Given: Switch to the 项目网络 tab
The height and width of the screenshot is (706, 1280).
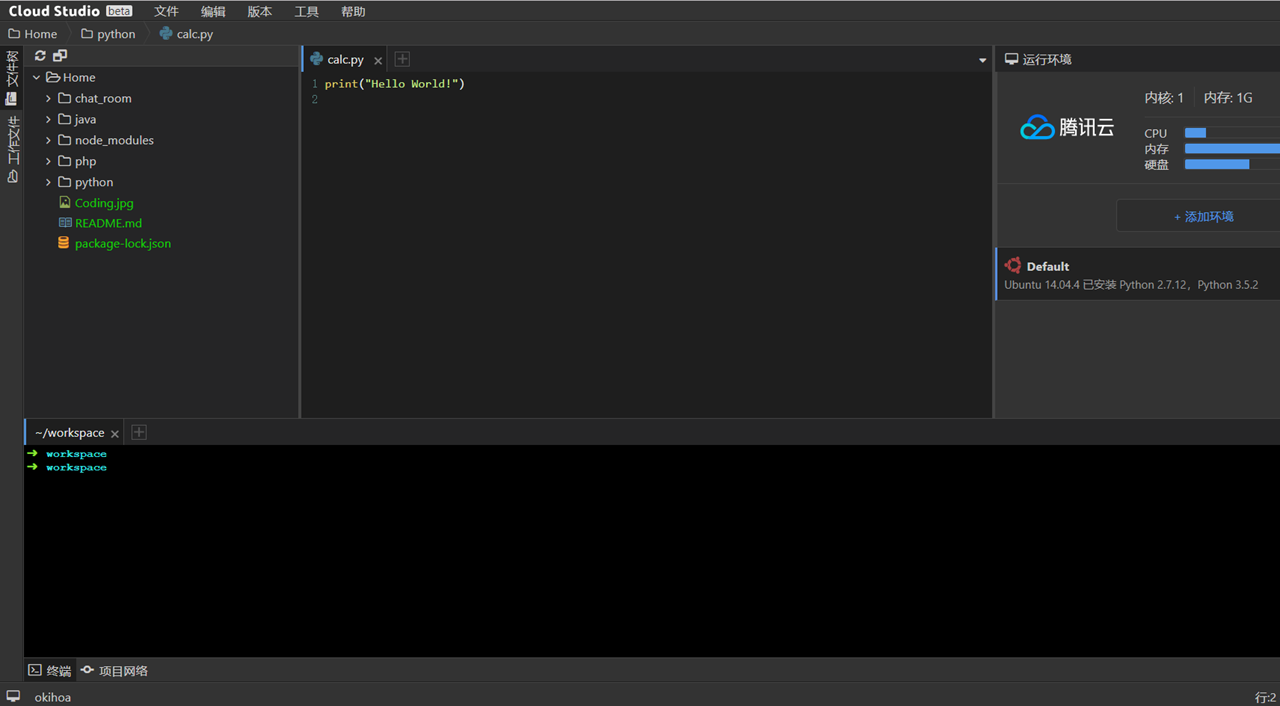Looking at the screenshot, I should click(115, 670).
